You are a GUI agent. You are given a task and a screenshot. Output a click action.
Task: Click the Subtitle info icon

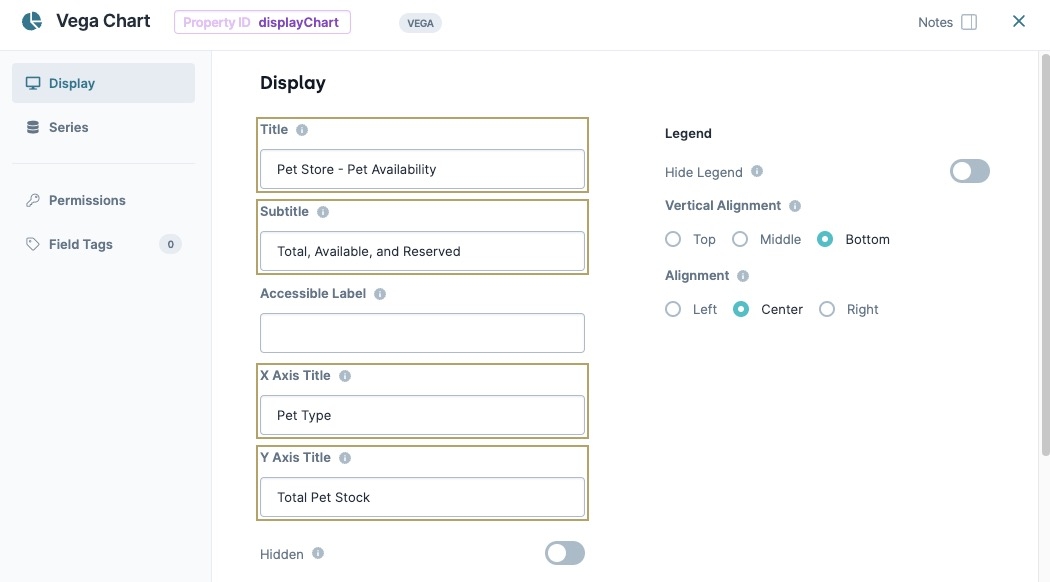[x=323, y=212]
